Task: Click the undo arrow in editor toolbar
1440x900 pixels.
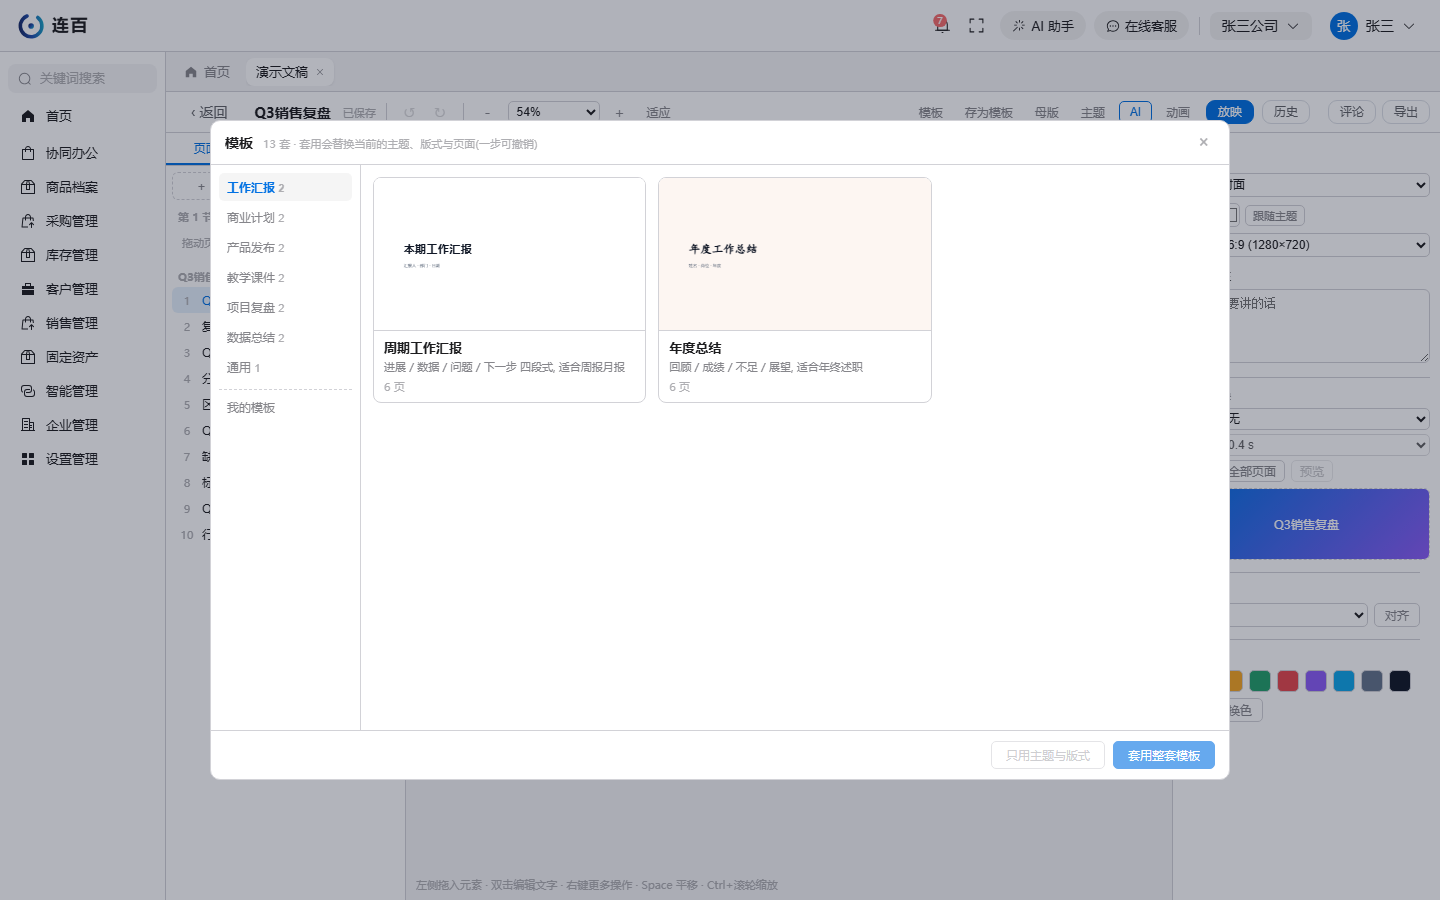Action: tap(409, 113)
